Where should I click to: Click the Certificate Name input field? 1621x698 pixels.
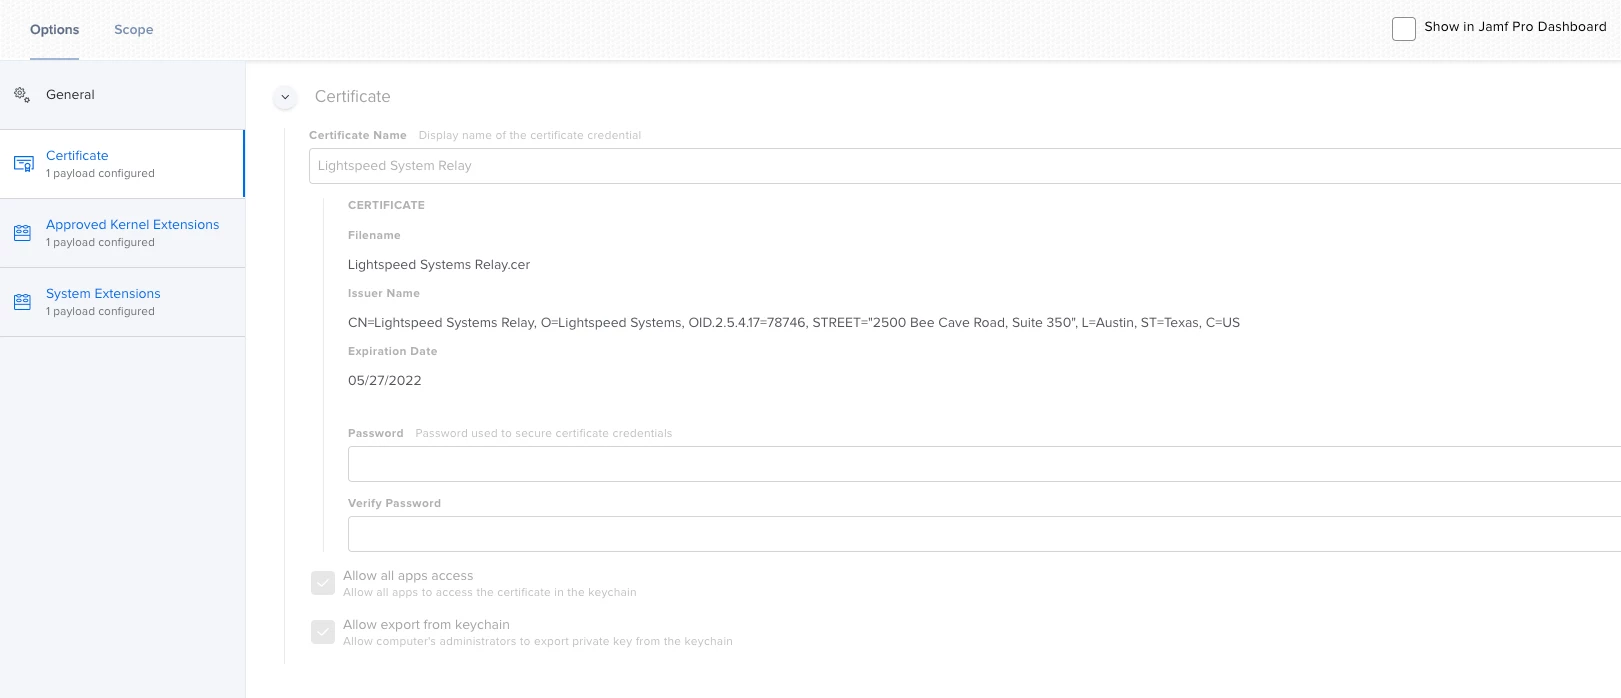[x=965, y=166]
